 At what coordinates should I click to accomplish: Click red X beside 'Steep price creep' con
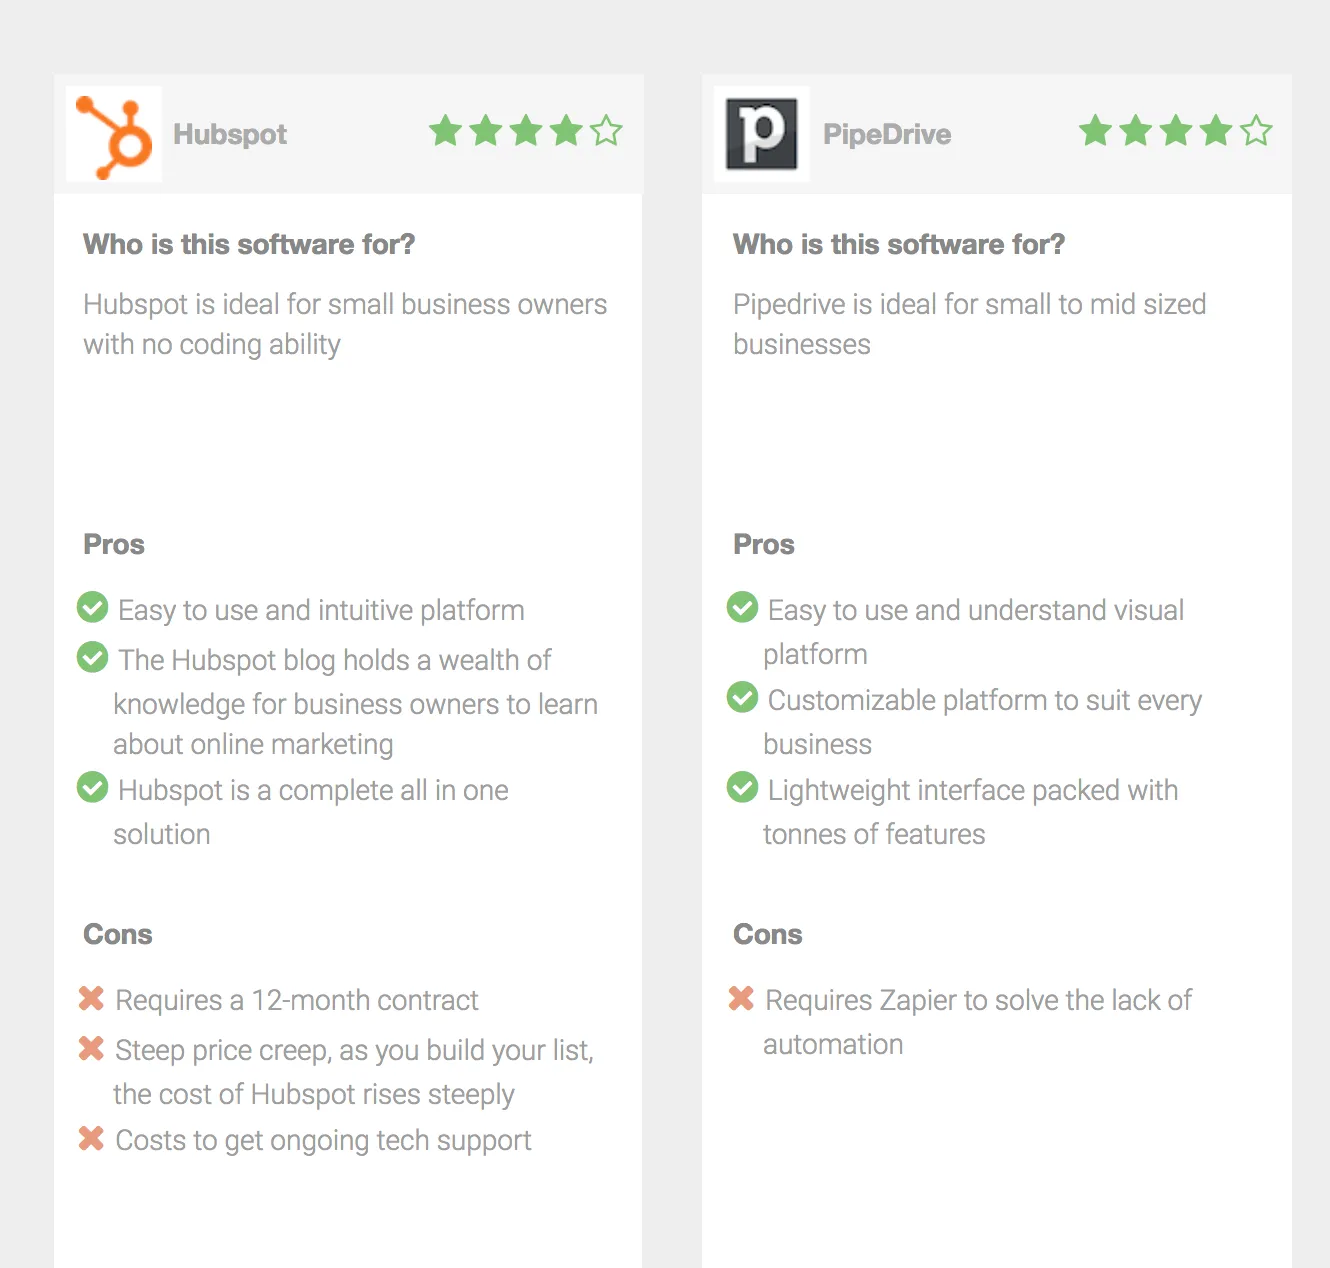(x=91, y=1048)
